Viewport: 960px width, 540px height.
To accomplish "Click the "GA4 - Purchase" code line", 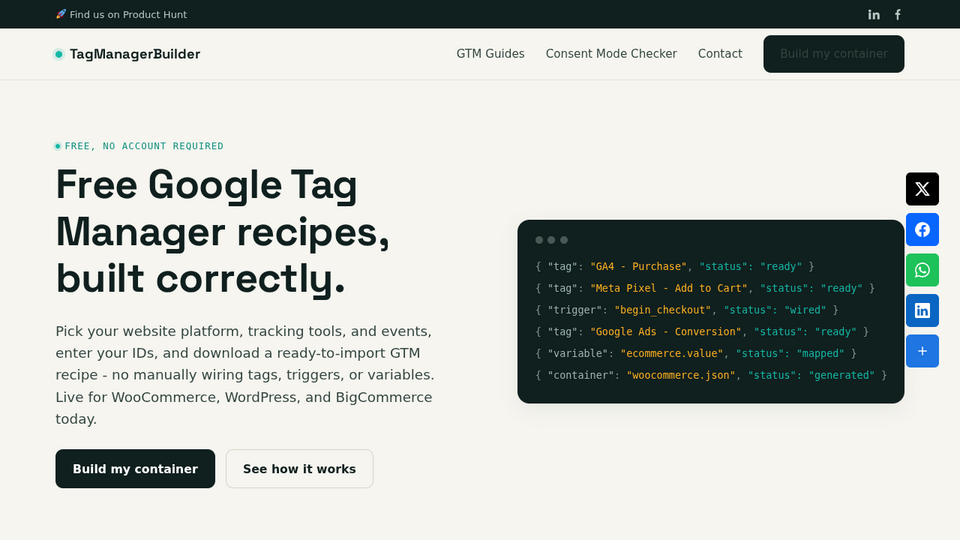I will (x=675, y=266).
